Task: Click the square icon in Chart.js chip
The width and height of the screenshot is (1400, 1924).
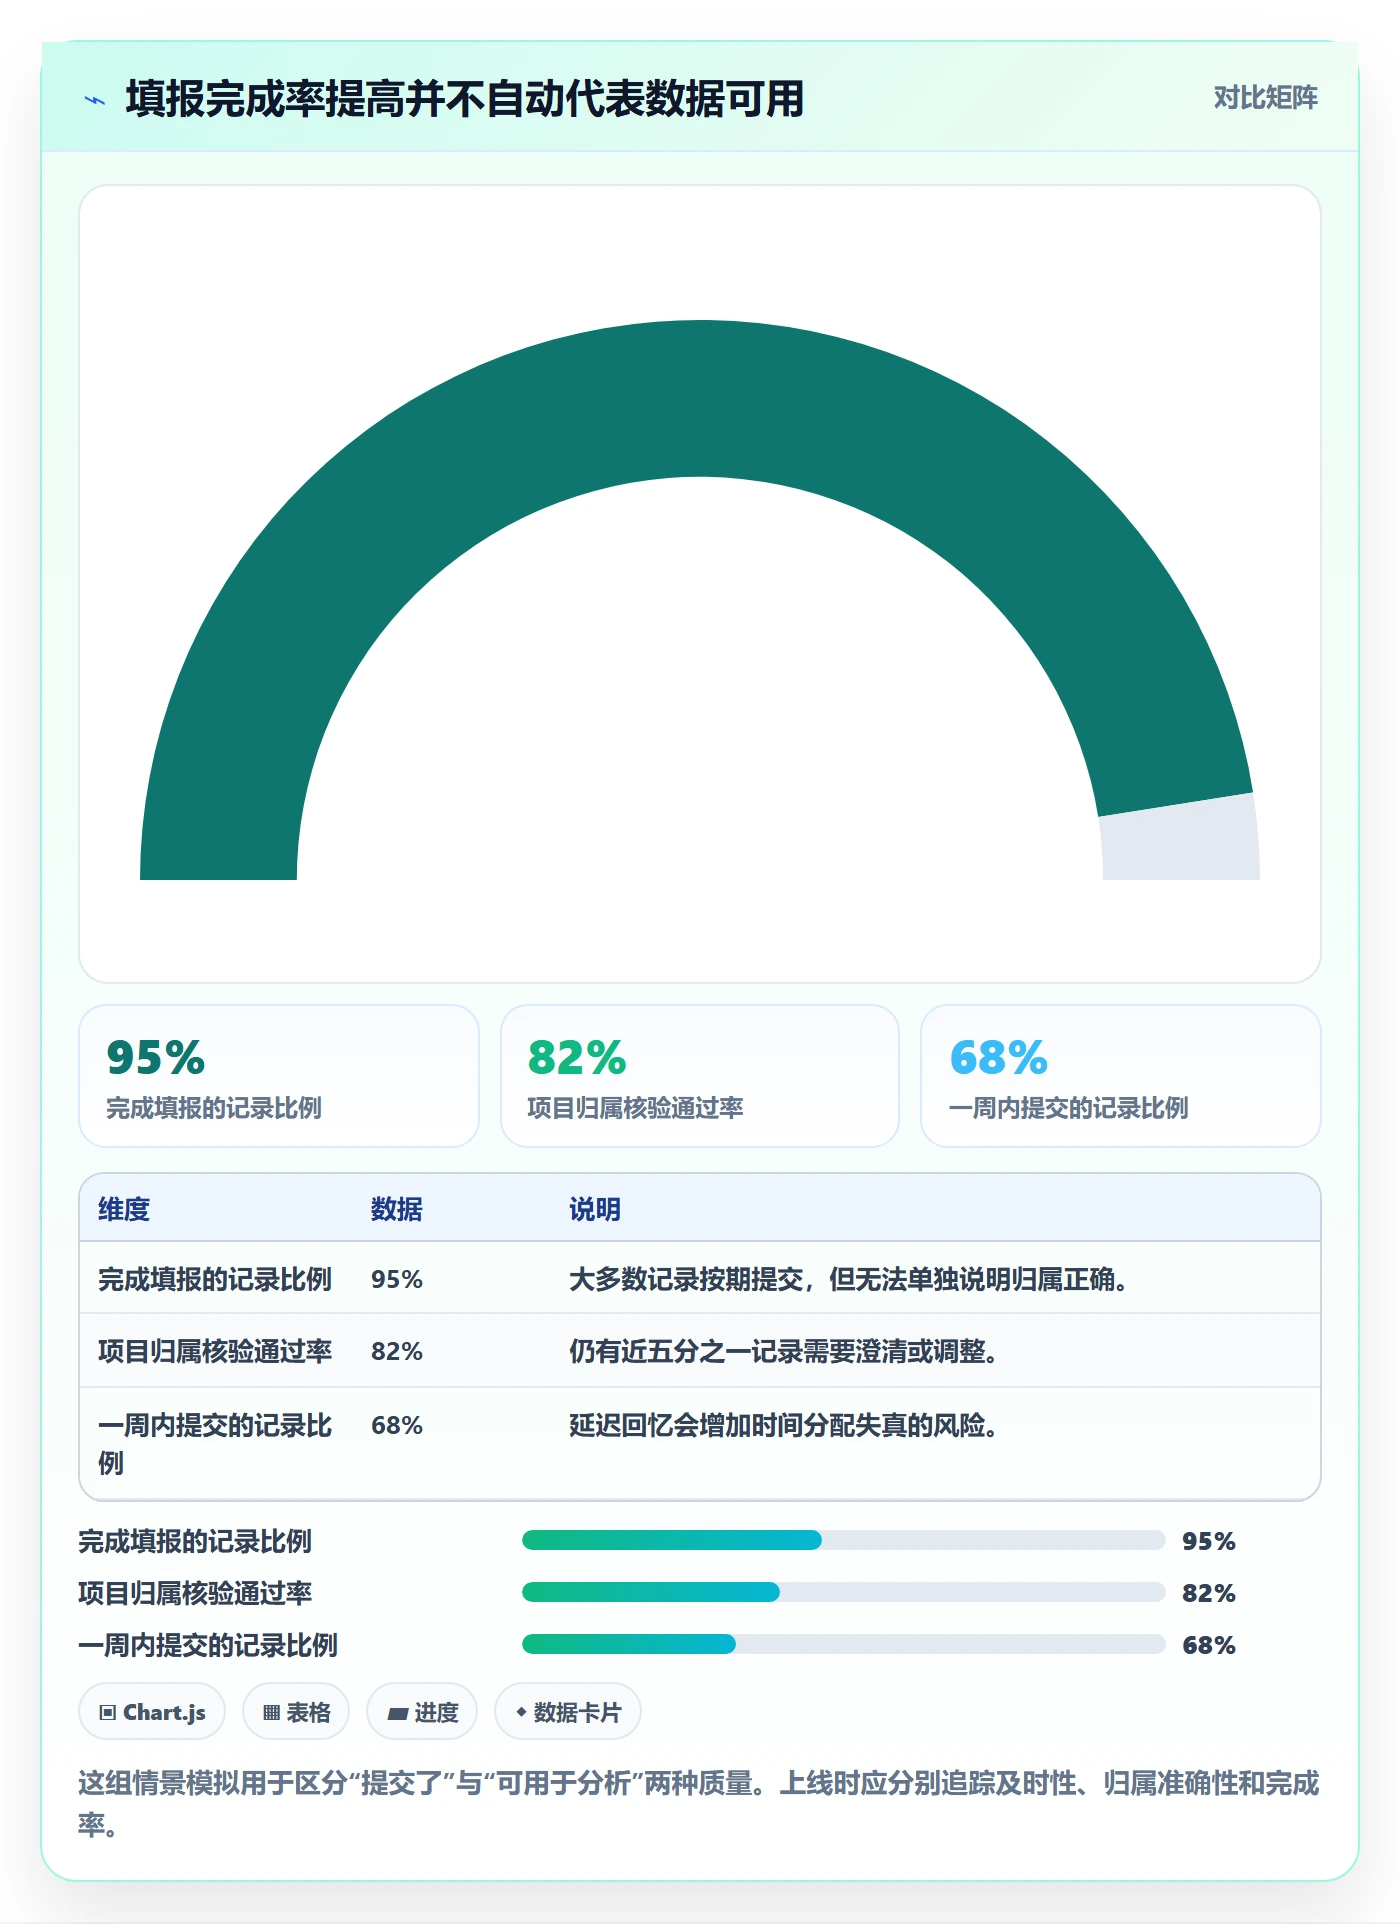Action: point(108,1713)
